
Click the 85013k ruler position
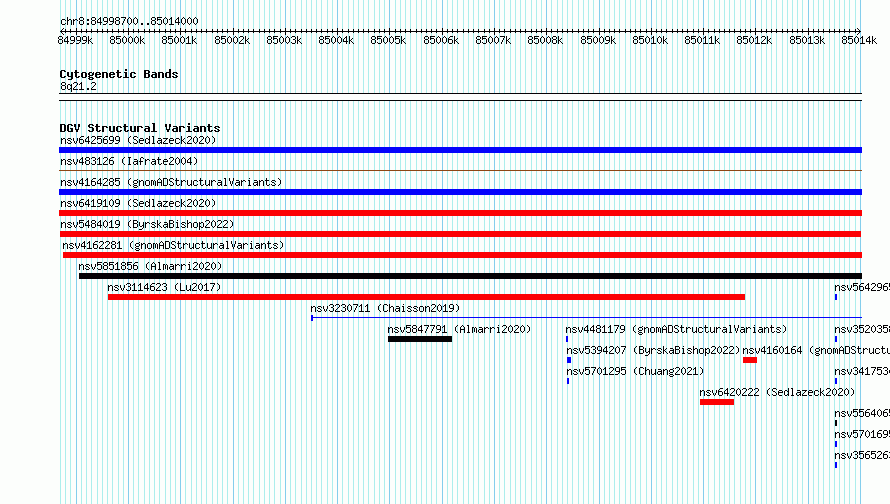pyautogui.click(x=807, y=40)
